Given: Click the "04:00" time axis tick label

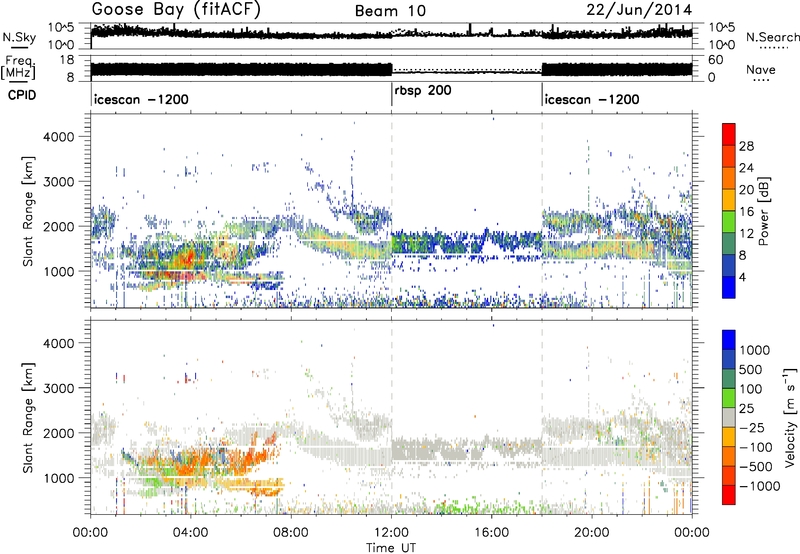Looking at the screenshot, I should point(190,533).
